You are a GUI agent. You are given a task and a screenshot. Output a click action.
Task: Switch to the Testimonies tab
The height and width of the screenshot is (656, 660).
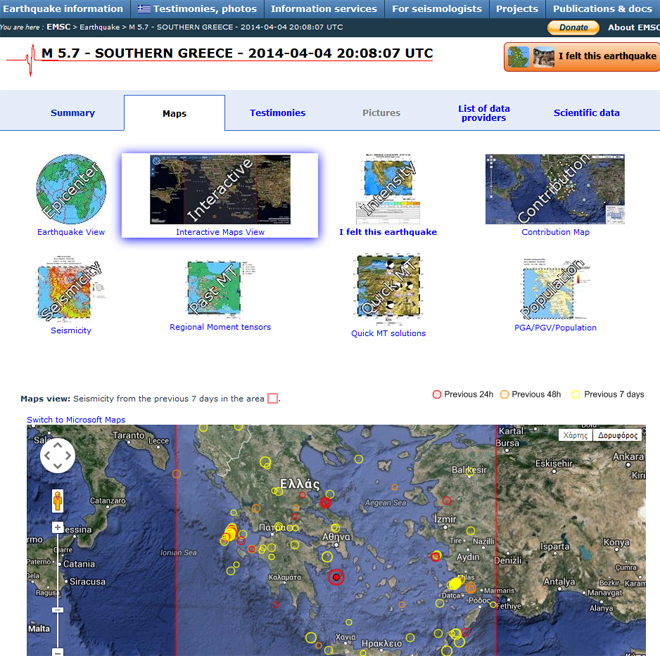(277, 113)
